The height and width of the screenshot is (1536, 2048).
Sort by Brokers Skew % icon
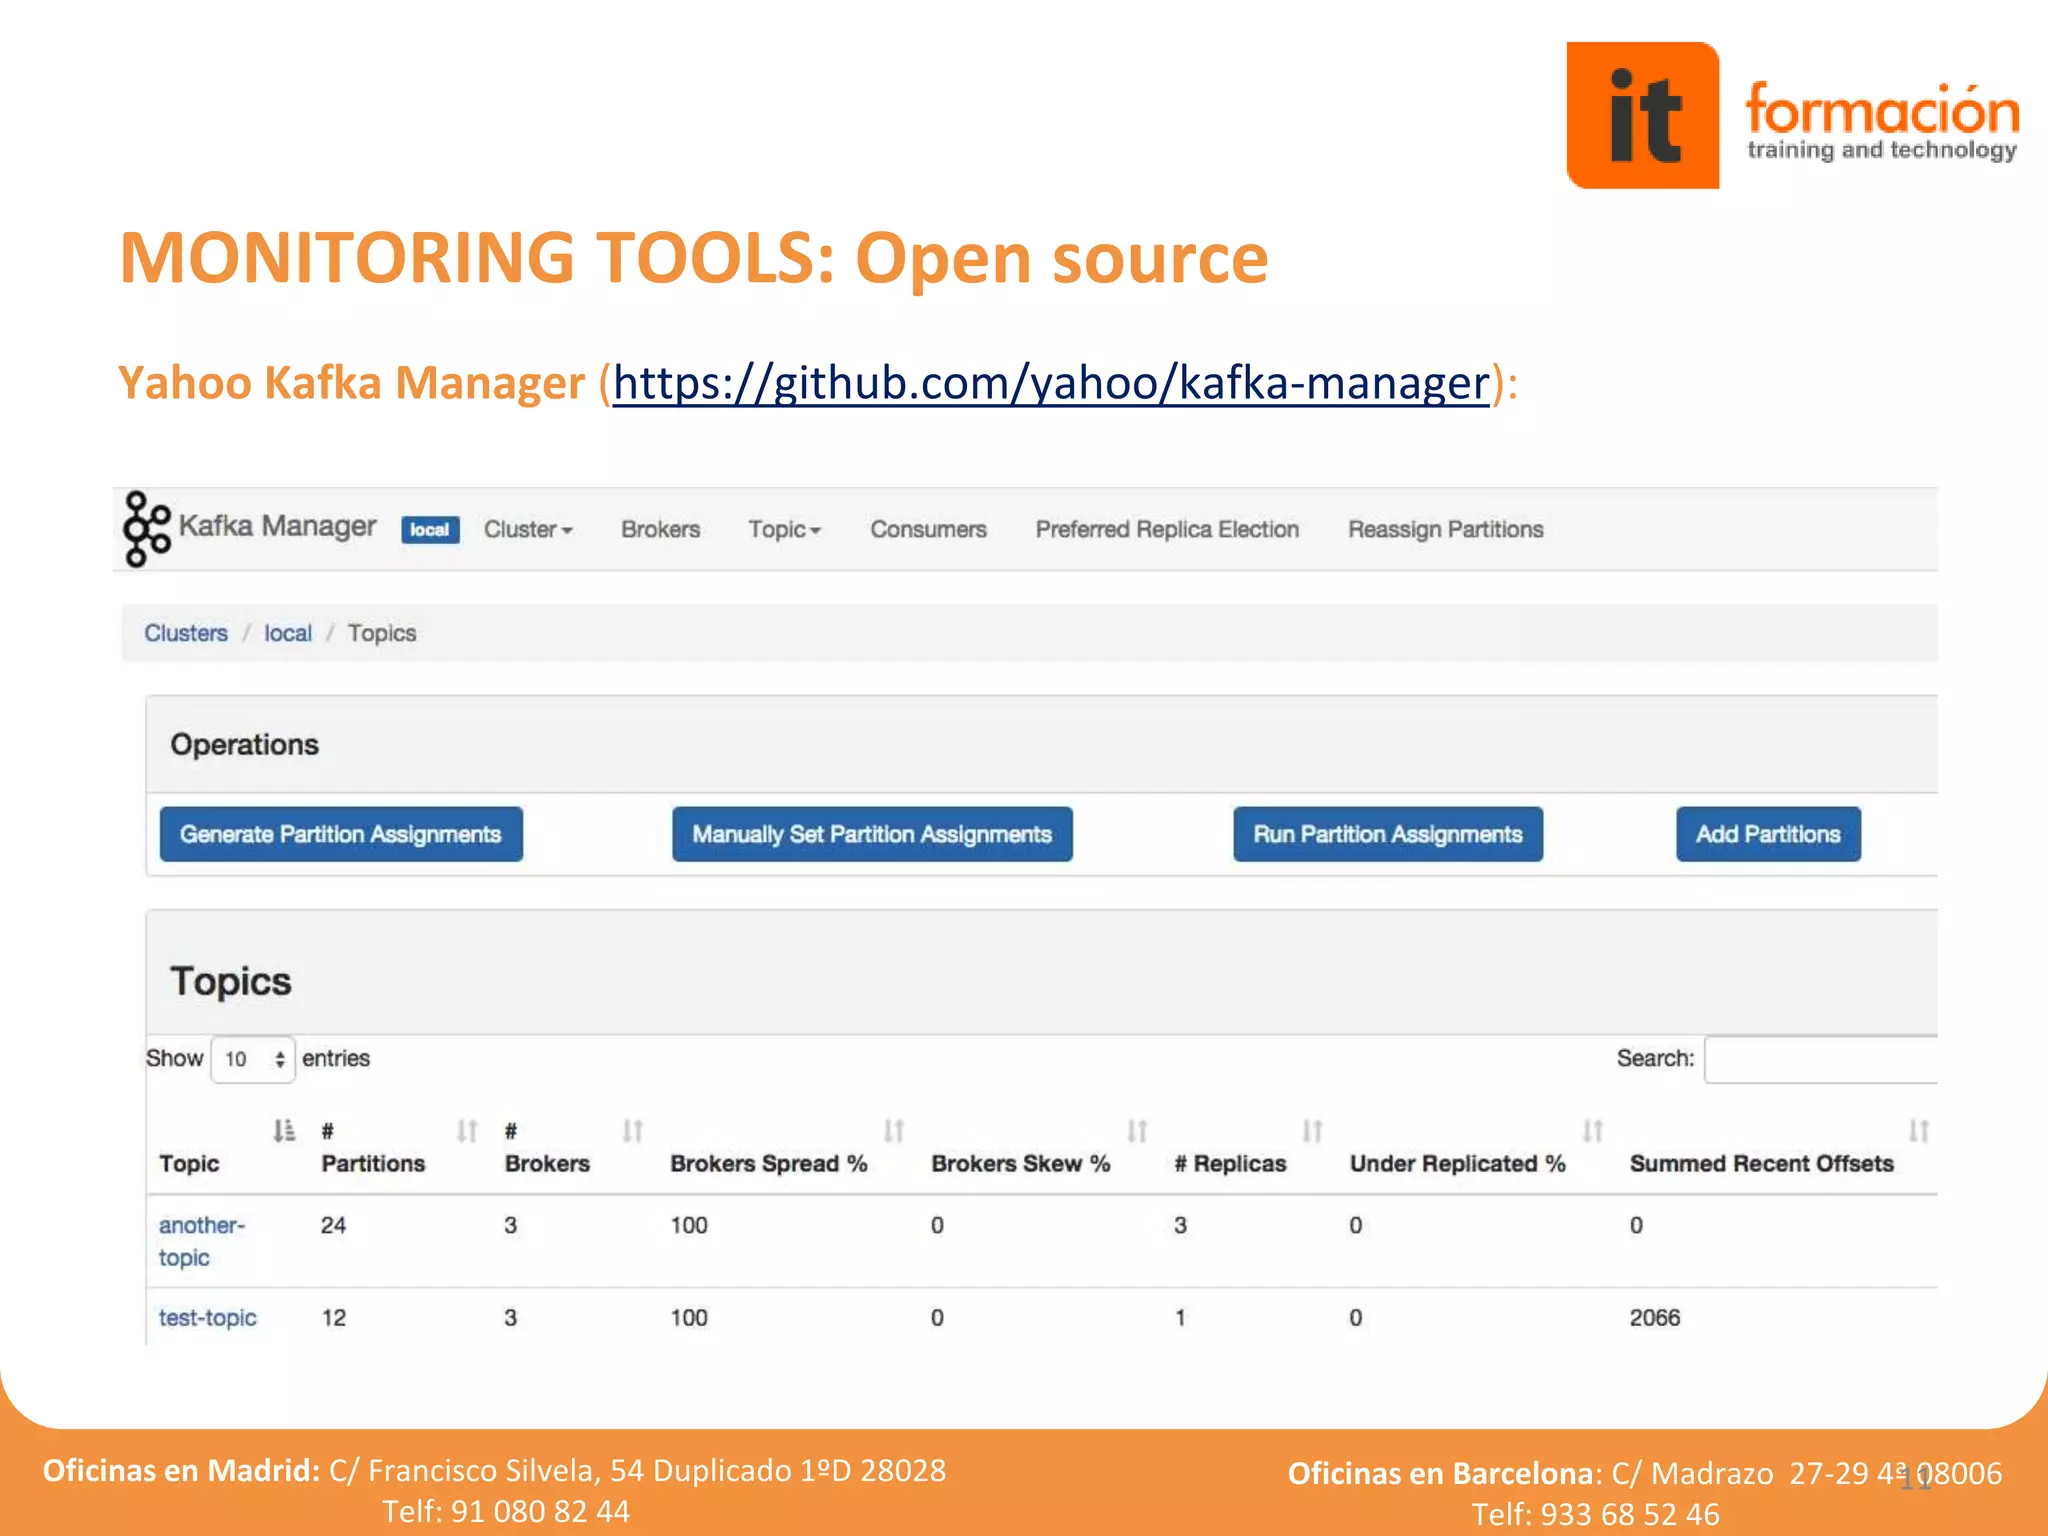(1137, 1131)
